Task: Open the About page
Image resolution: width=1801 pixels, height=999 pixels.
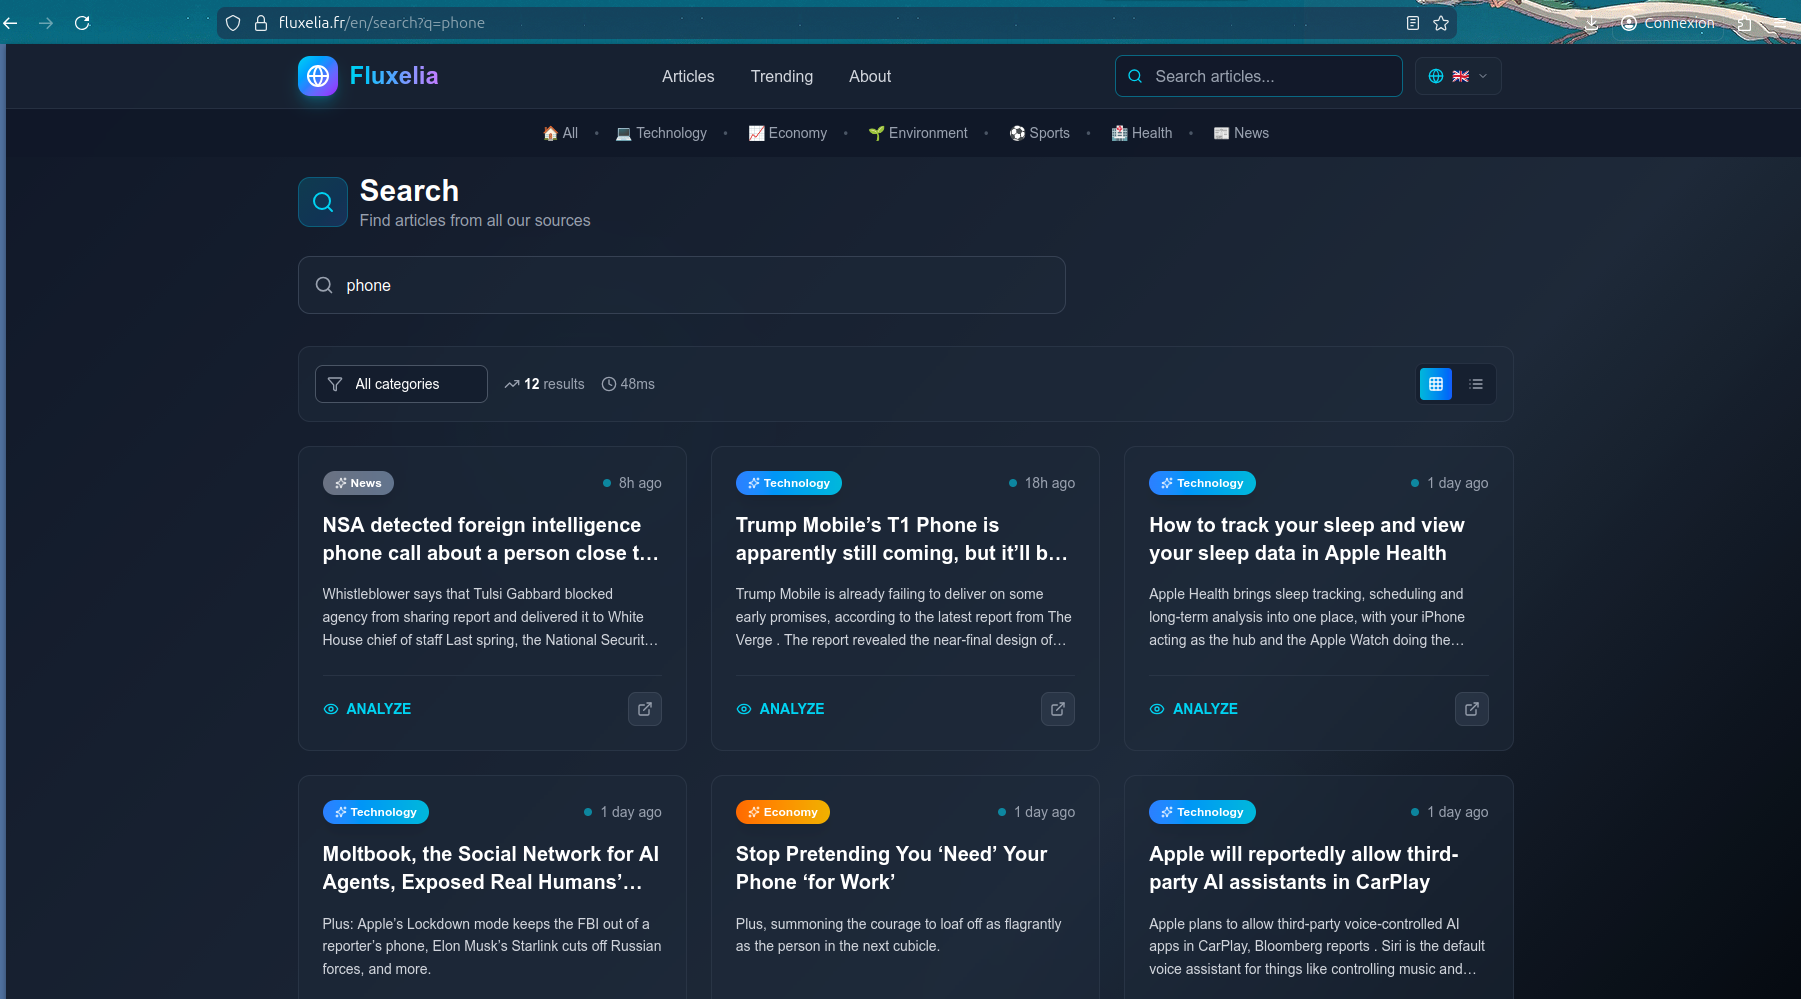Action: (x=870, y=76)
